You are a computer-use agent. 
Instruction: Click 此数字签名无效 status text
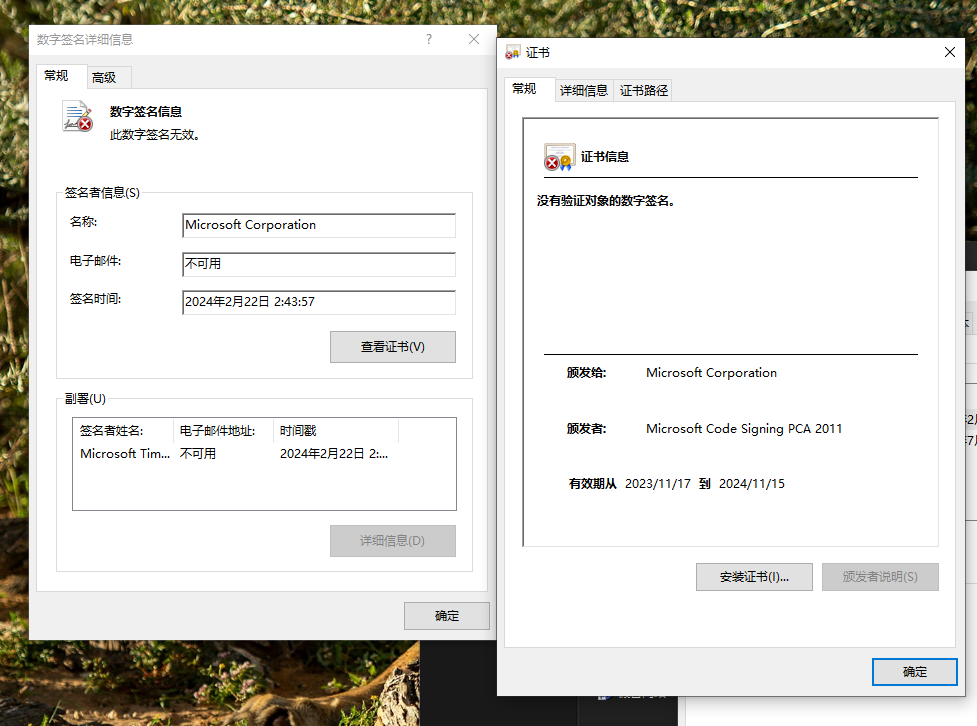coord(155,135)
